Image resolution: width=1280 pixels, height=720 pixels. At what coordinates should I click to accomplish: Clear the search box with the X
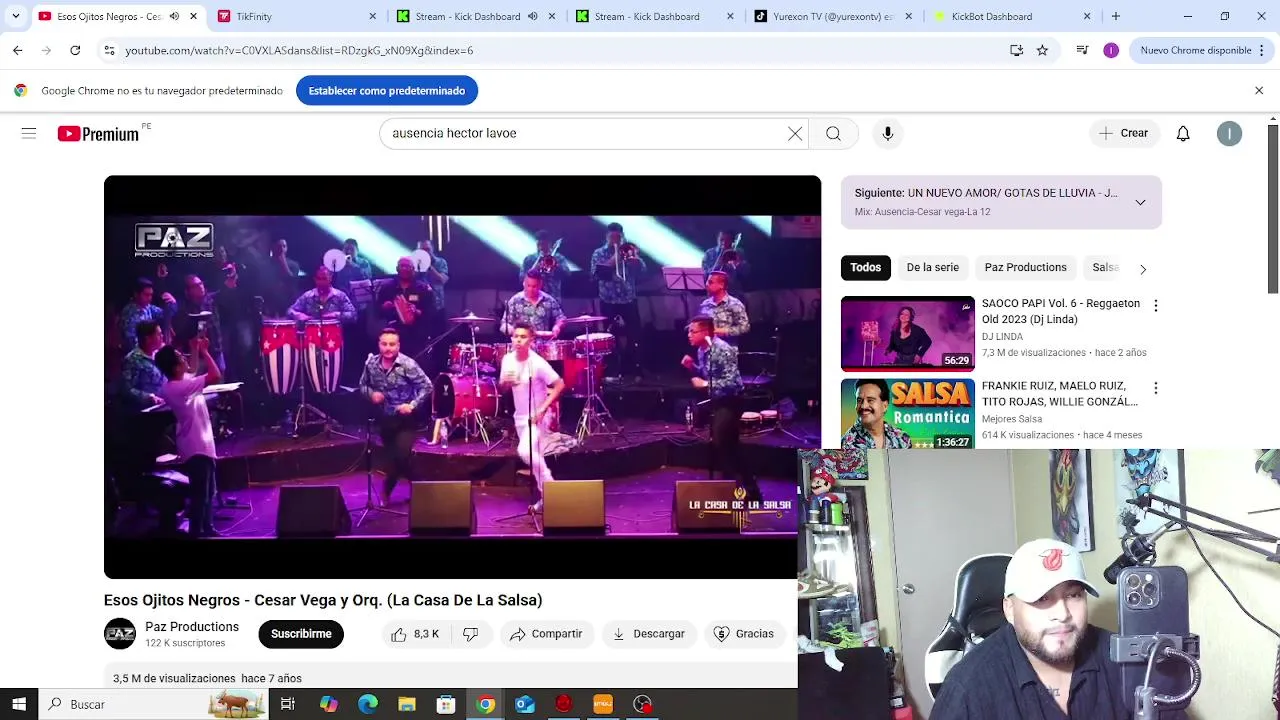tap(795, 133)
